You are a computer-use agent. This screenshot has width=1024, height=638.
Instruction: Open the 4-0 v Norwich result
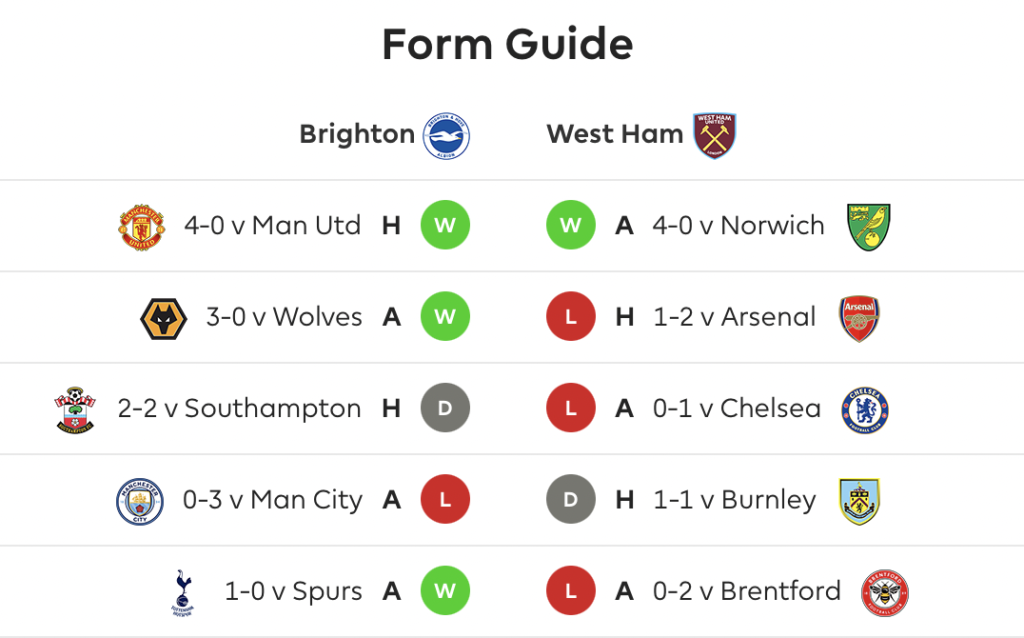point(739,225)
